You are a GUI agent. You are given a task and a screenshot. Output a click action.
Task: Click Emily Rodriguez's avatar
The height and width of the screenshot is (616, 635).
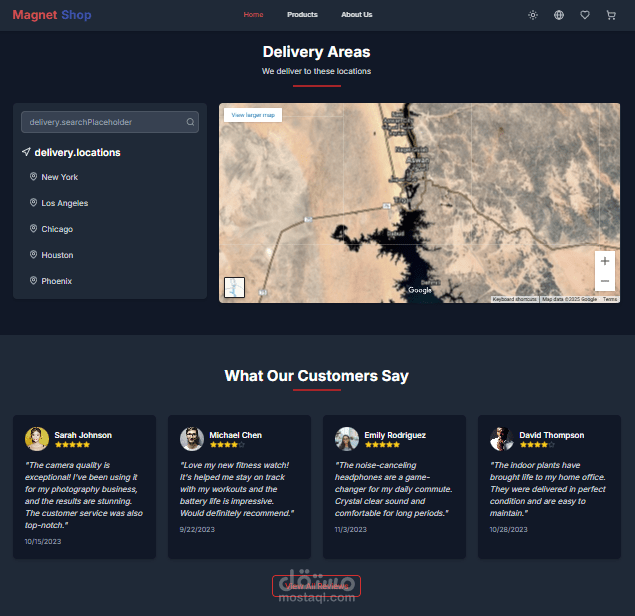[x=347, y=439]
